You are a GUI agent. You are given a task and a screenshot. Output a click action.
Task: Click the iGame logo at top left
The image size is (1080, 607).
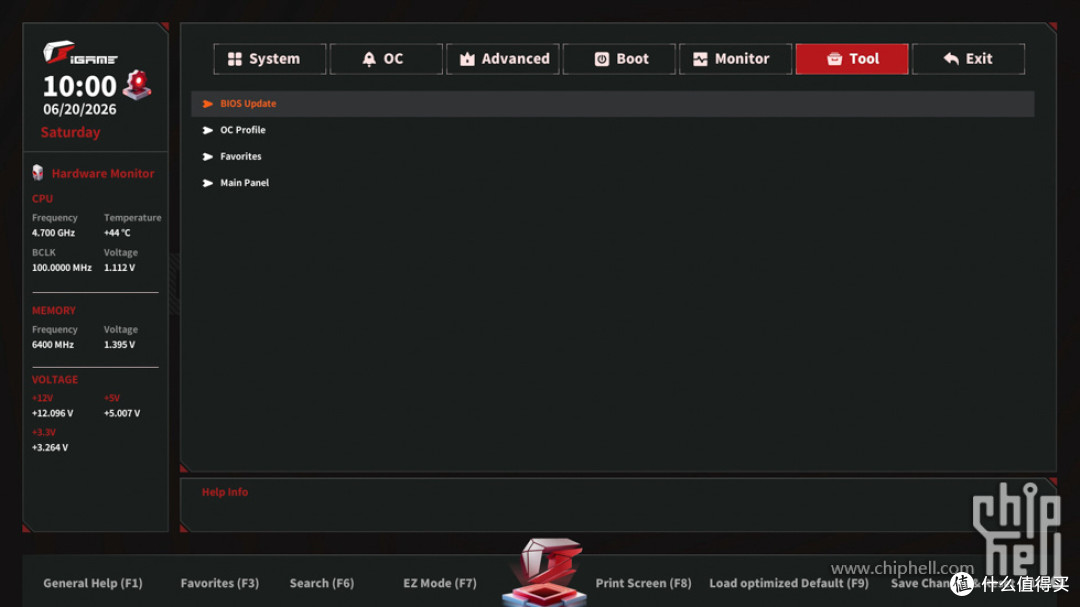80,53
